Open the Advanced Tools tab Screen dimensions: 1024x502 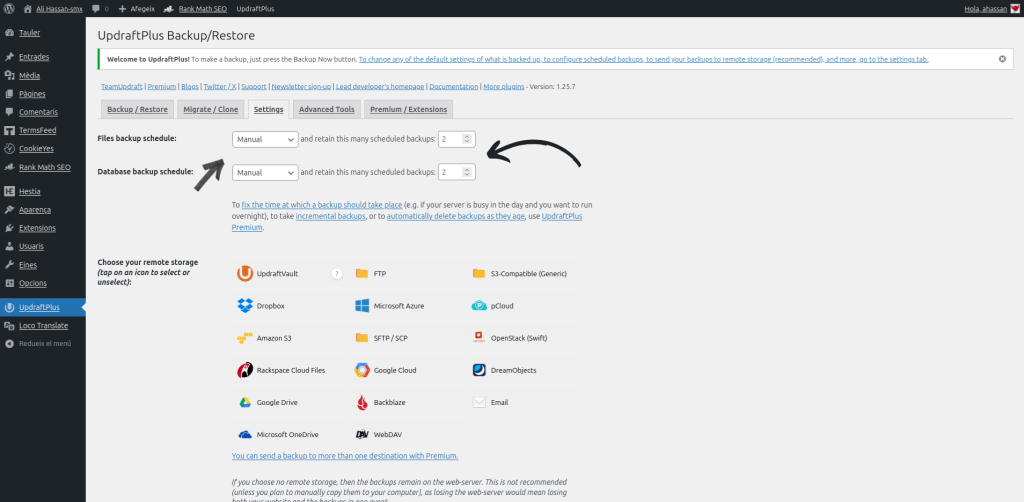tap(326, 109)
